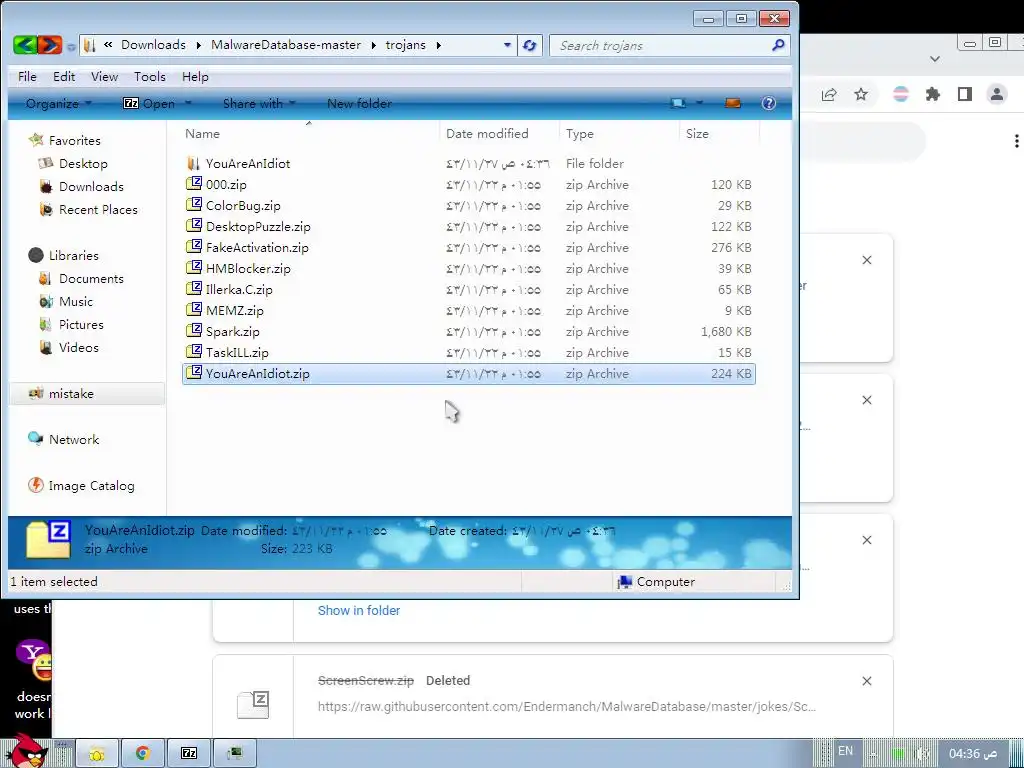Image resolution: width=1024 pixels, height=768 pixels.
Task: Open Videos library in sidebar
Action: 69,347
